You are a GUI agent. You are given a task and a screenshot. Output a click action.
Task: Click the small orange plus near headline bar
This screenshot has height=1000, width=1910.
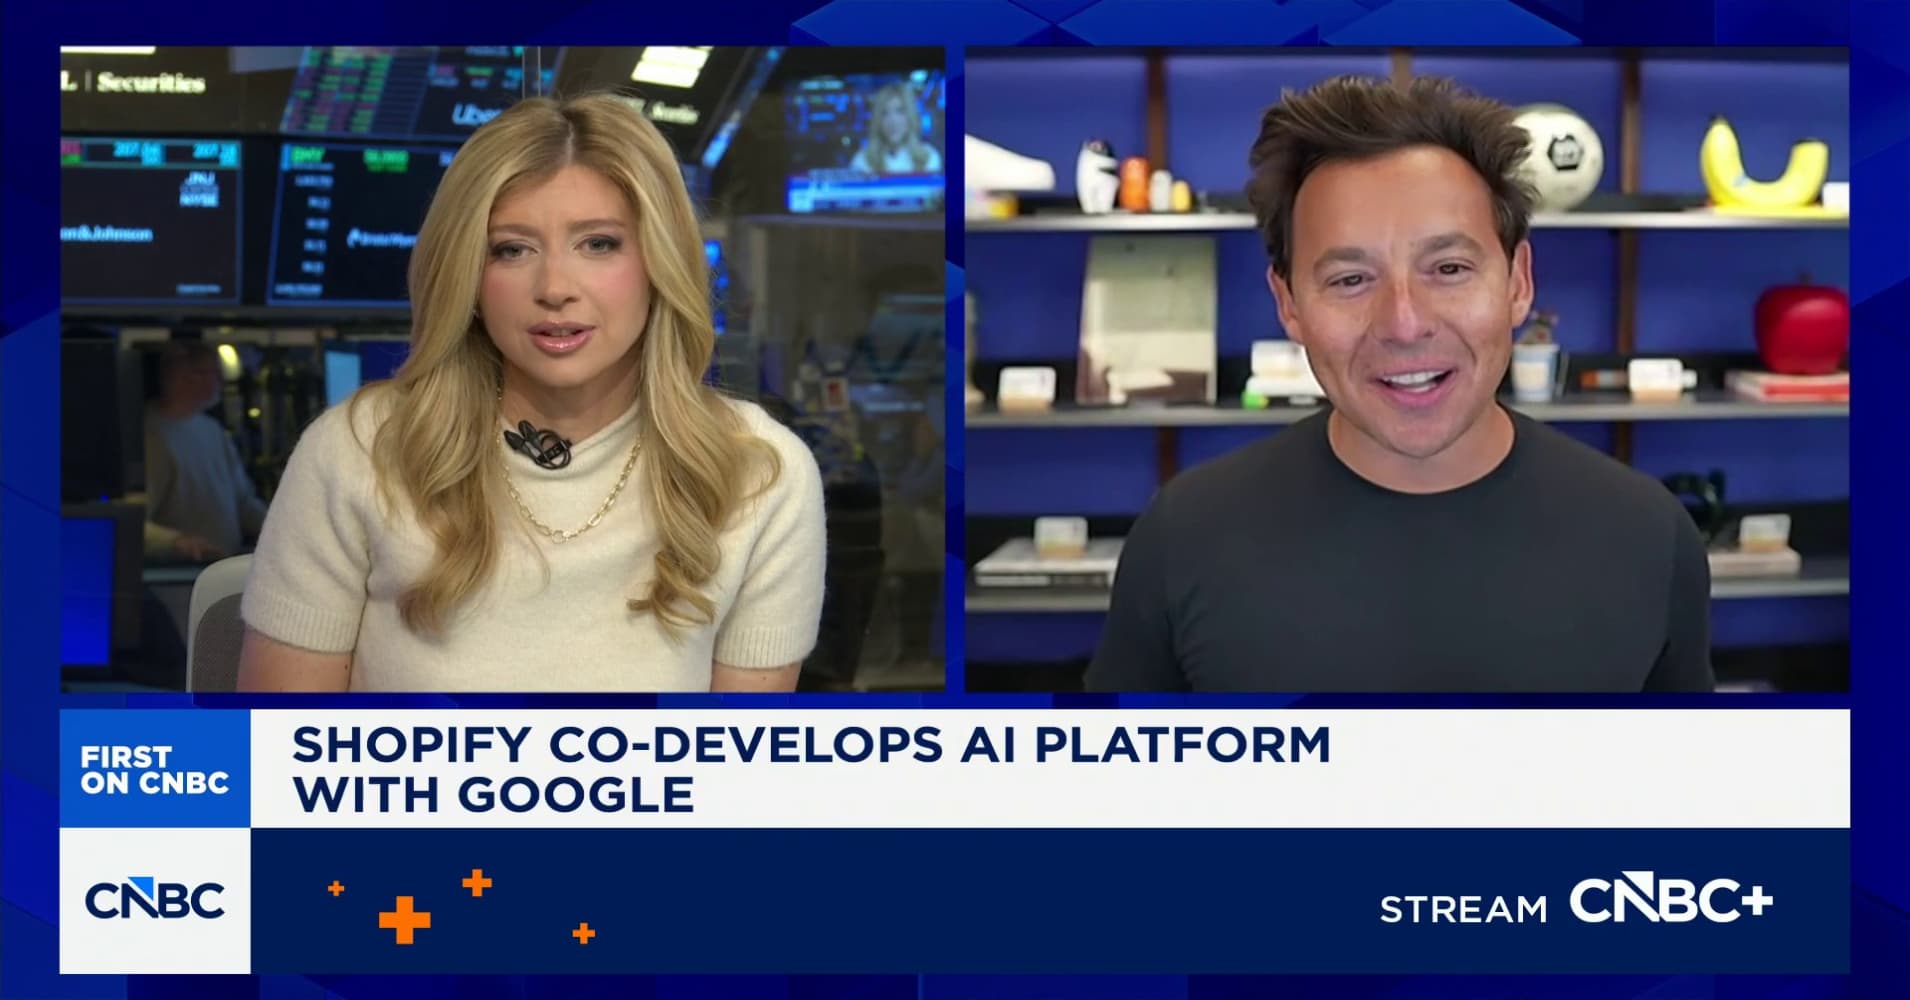476,883
